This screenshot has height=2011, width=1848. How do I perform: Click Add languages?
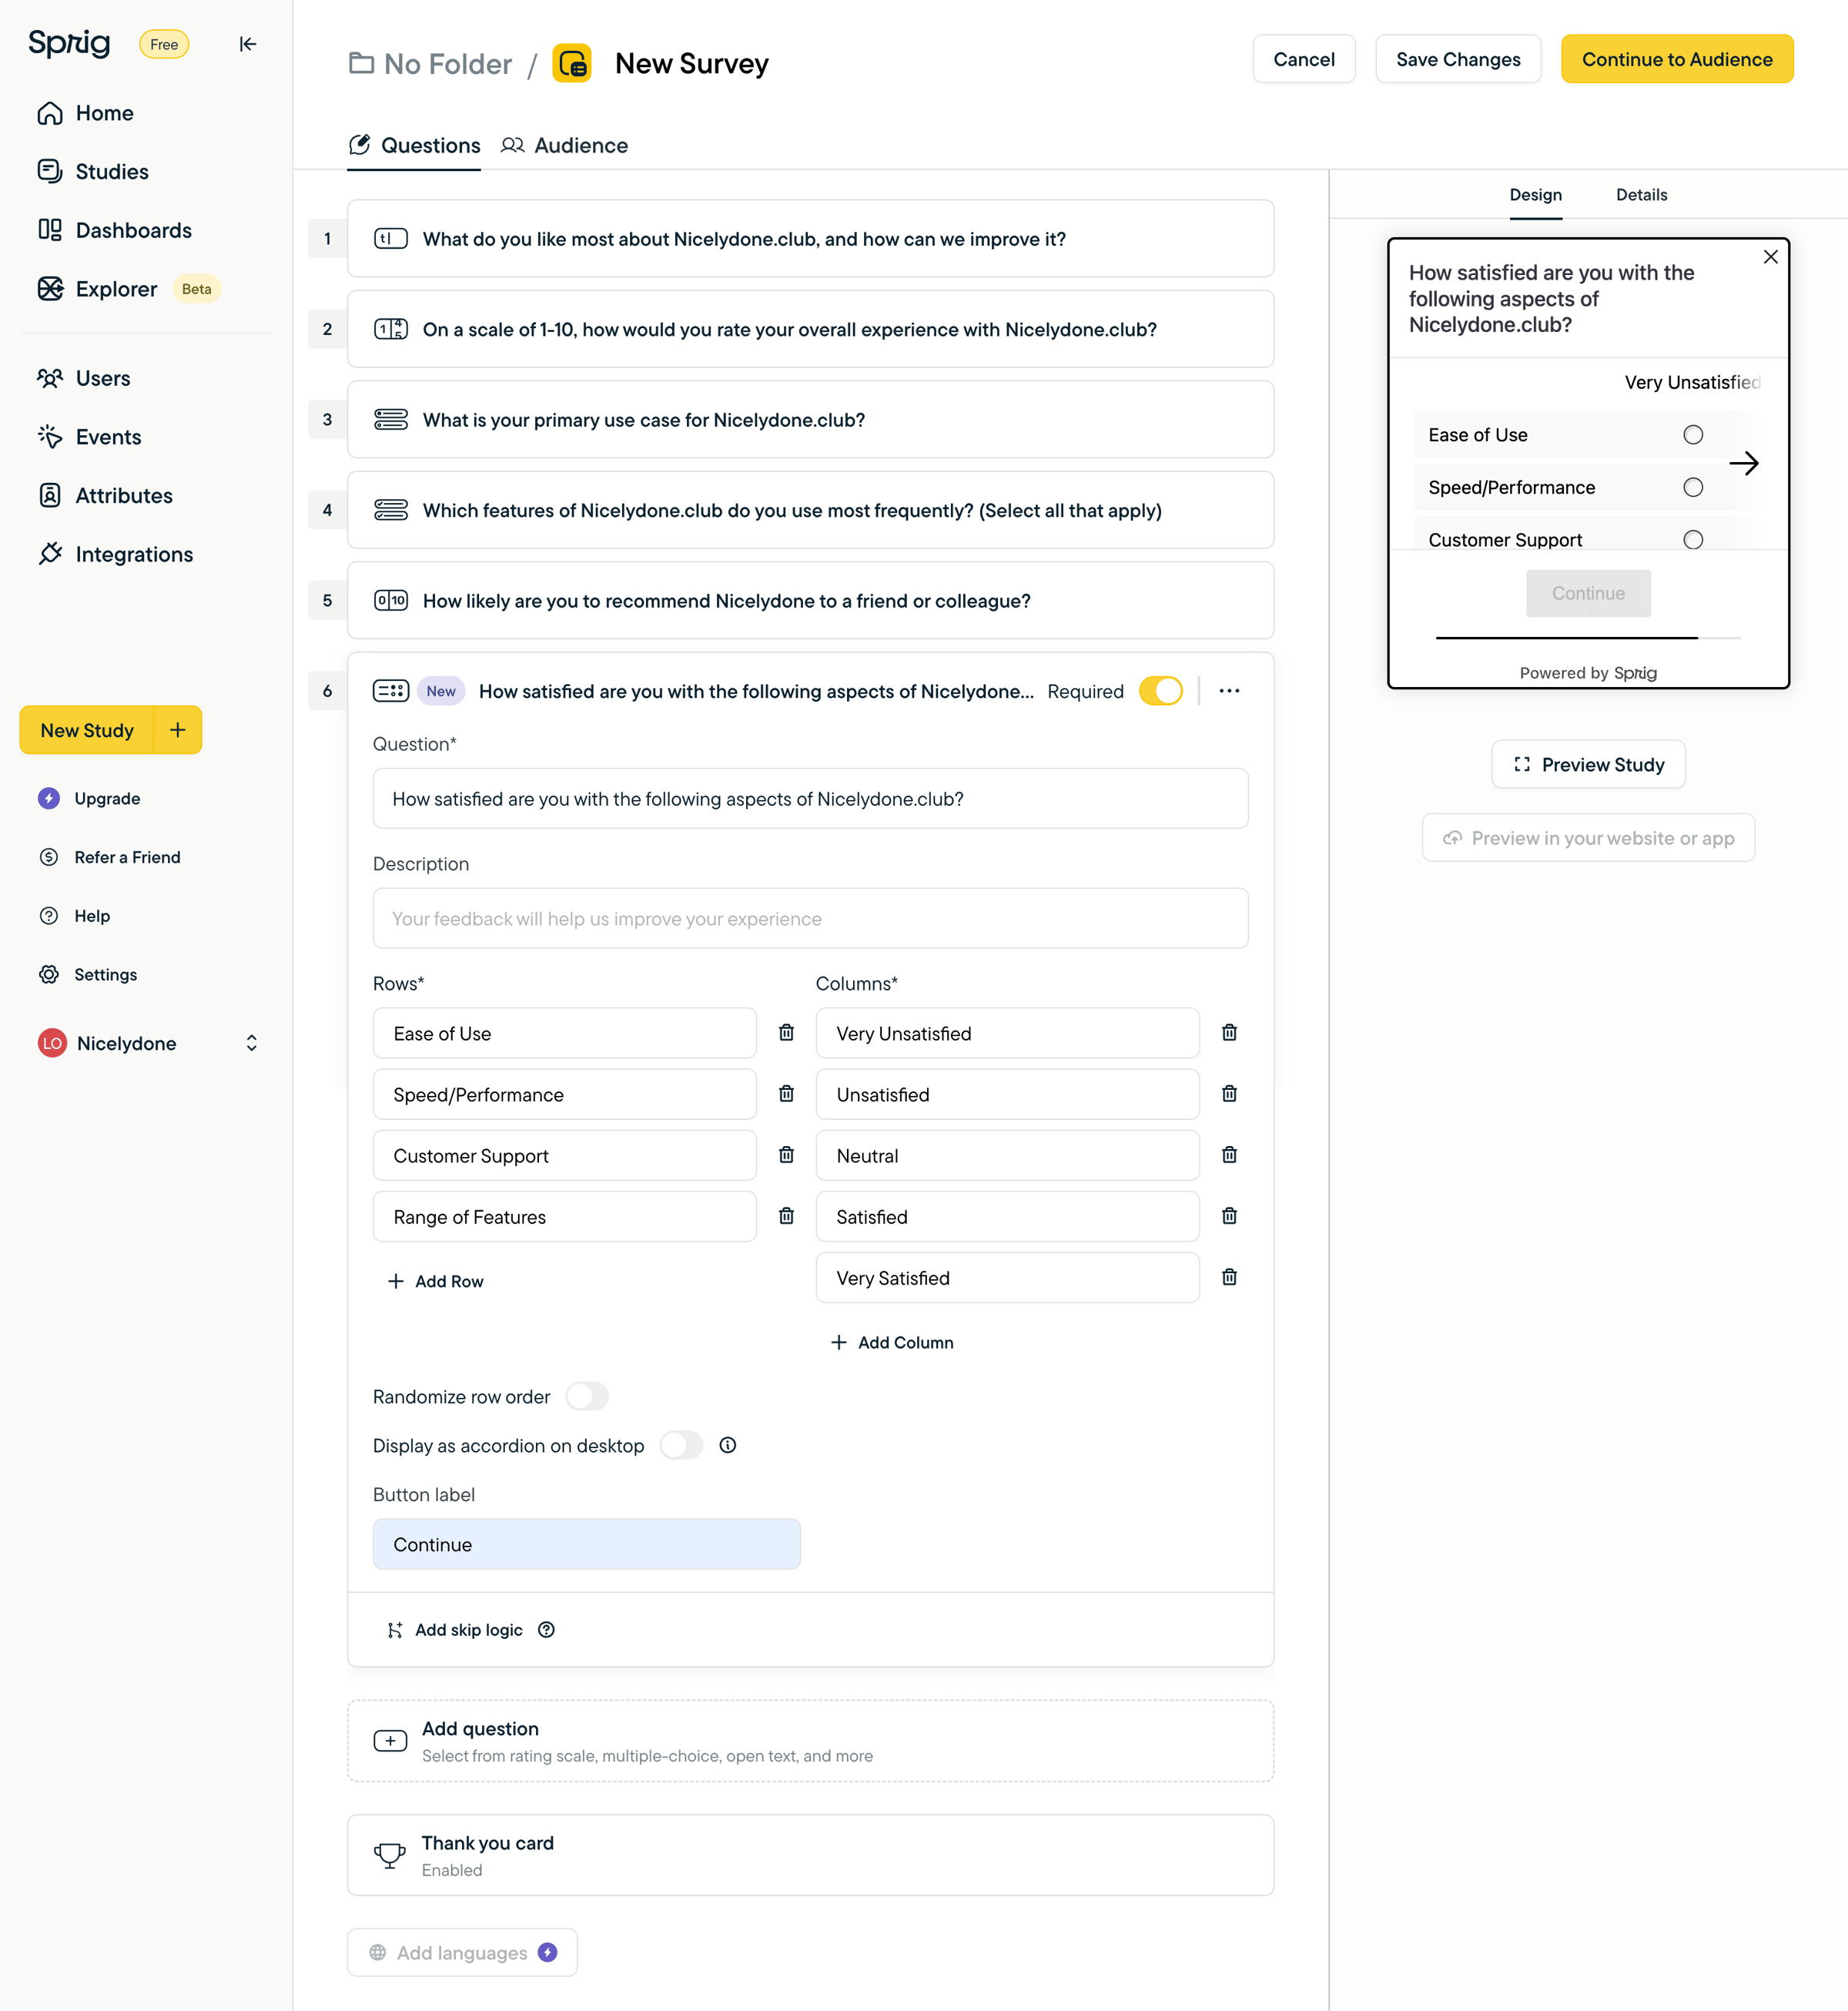(462, 1952)
